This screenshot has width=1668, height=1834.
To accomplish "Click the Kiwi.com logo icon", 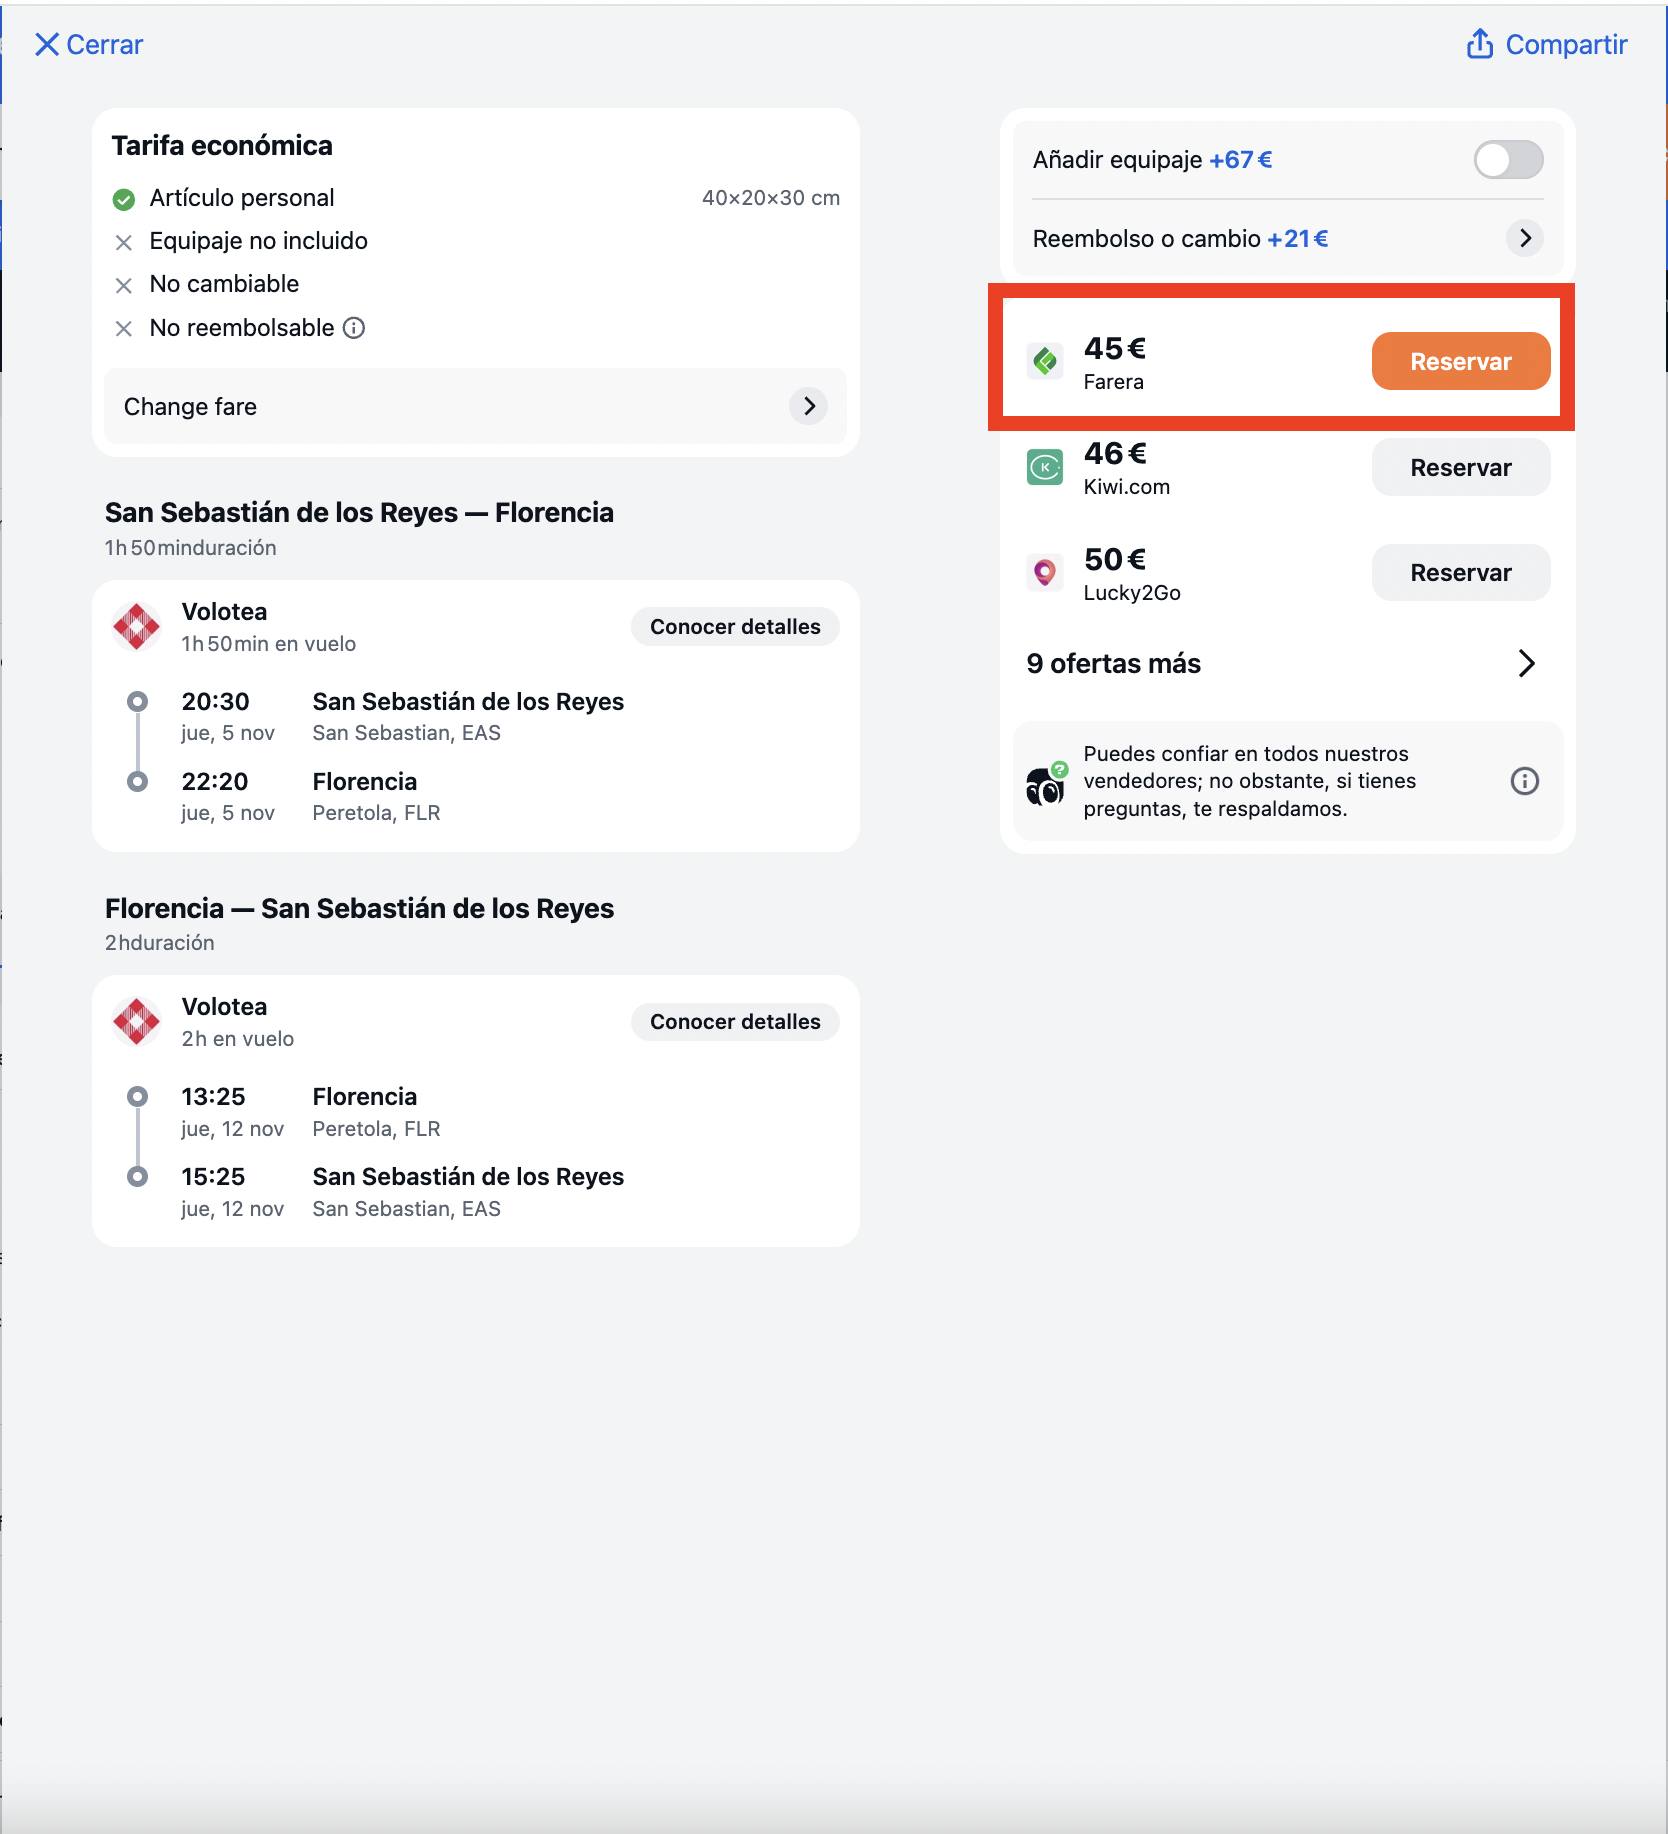I will 1045,467.
